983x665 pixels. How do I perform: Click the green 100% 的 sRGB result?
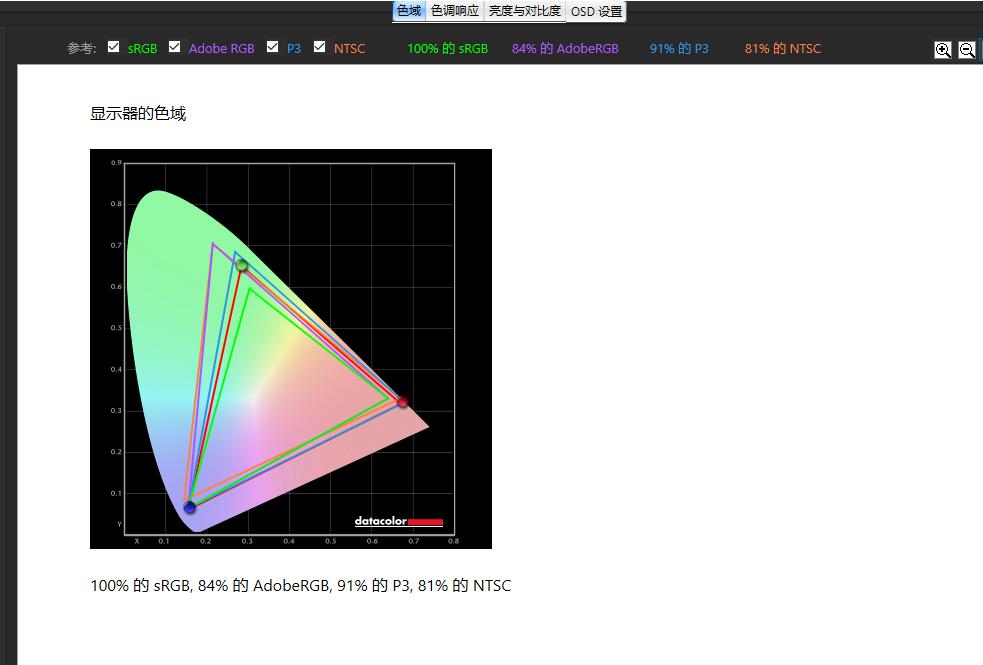click(x=447, y=47)
